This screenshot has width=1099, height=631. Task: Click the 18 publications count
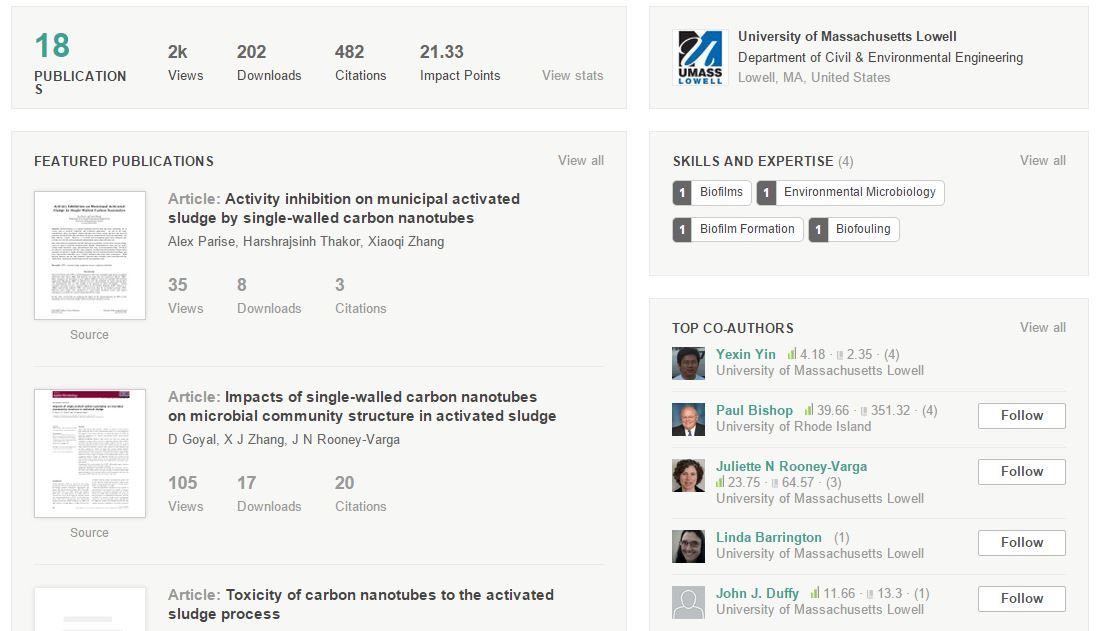53,46
